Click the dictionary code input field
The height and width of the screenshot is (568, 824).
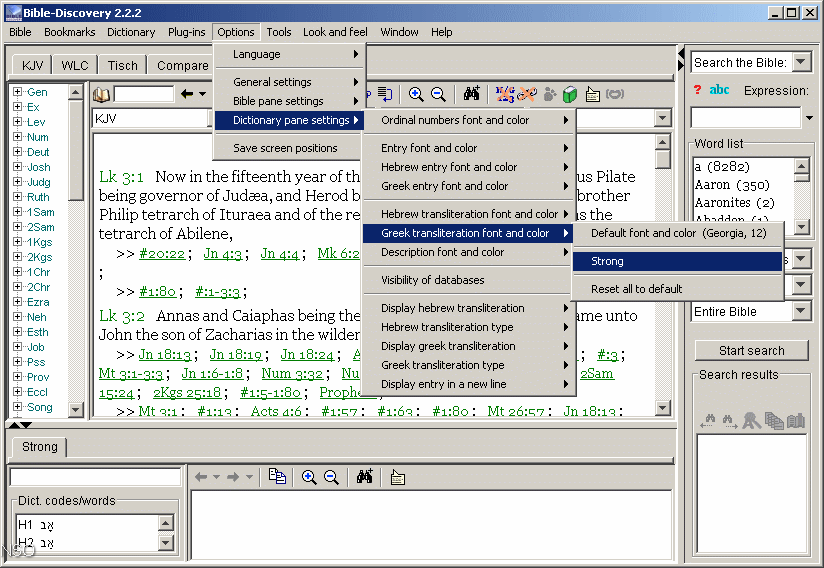(95, 477)
